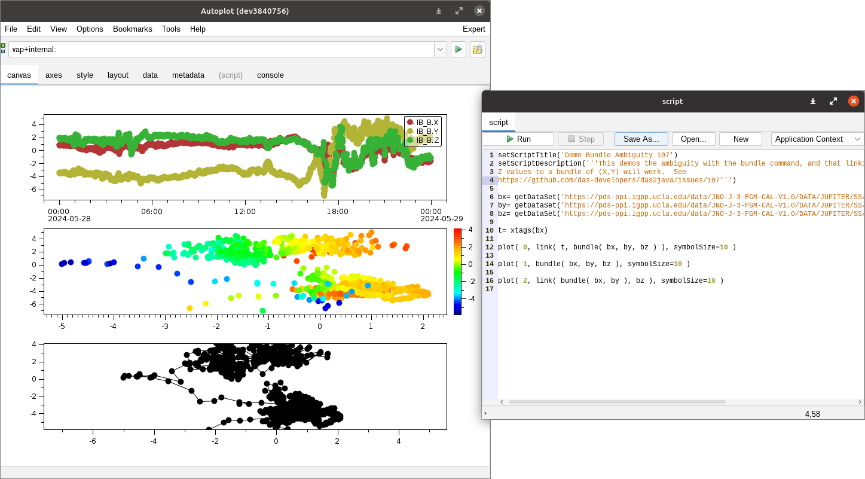Switch to the layout tab

[x=118, y=75]
